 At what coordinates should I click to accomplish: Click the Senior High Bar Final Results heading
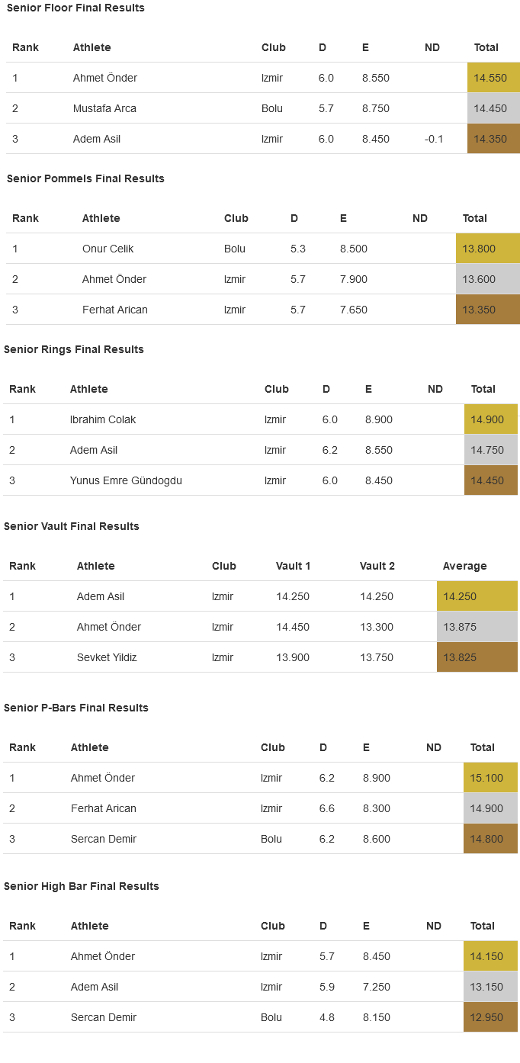81,887
